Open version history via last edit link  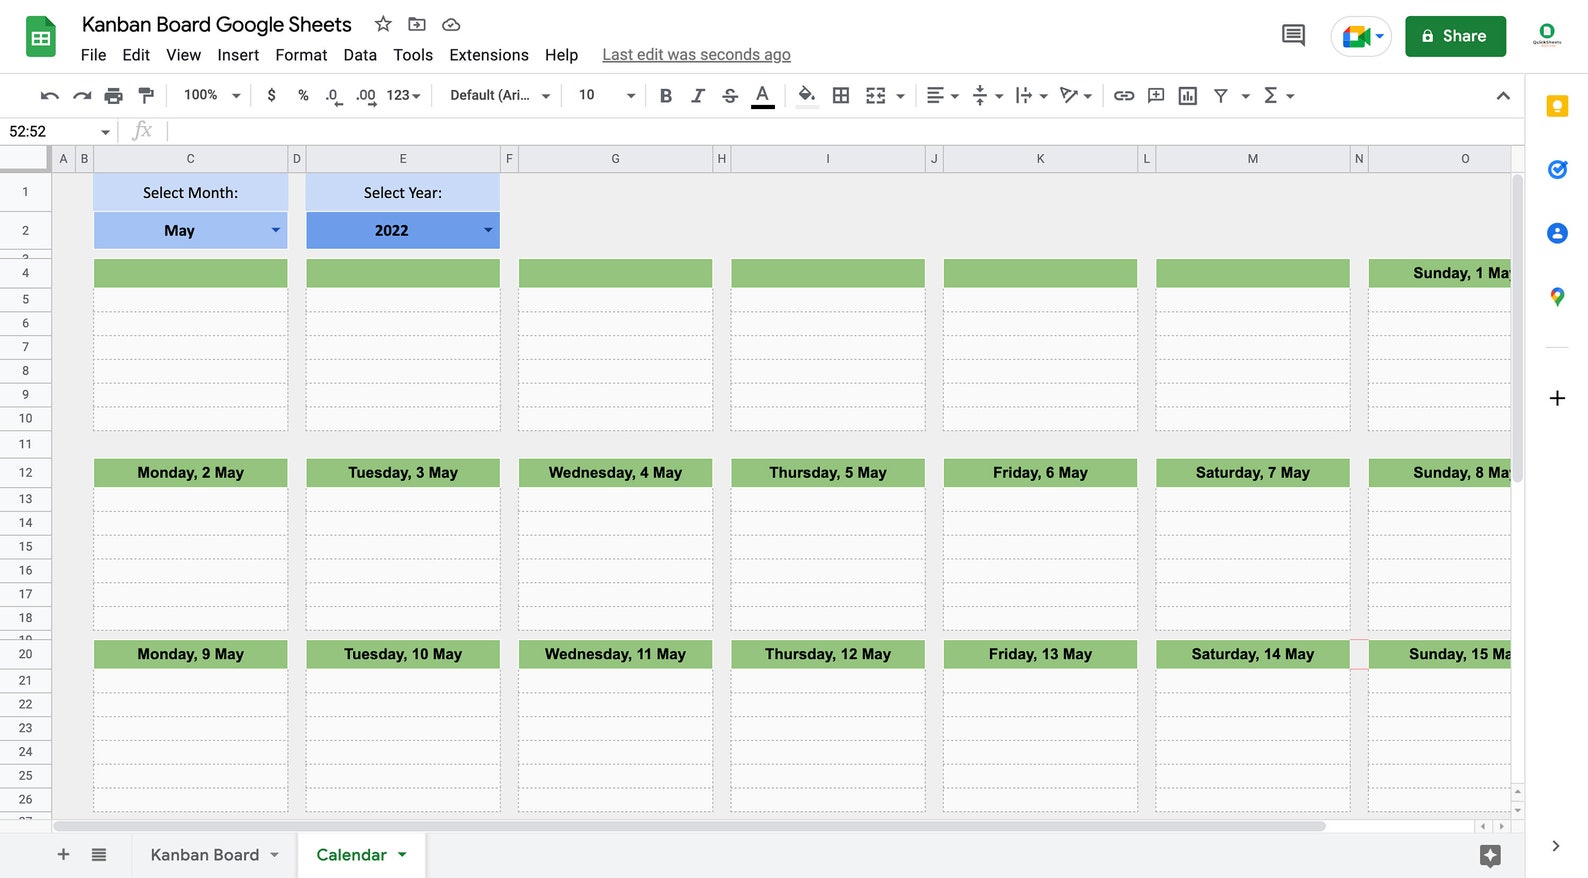pos(696,55)
